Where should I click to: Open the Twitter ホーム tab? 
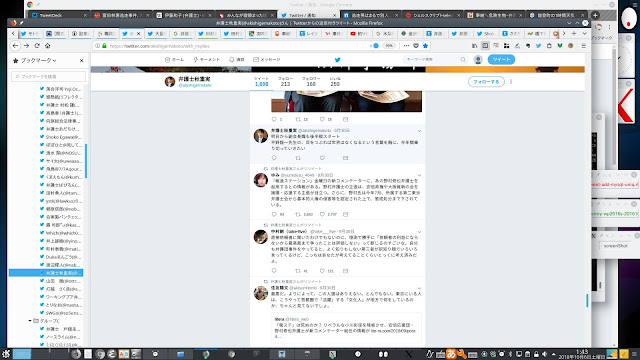pyautogui.click(x=174, y=60)
